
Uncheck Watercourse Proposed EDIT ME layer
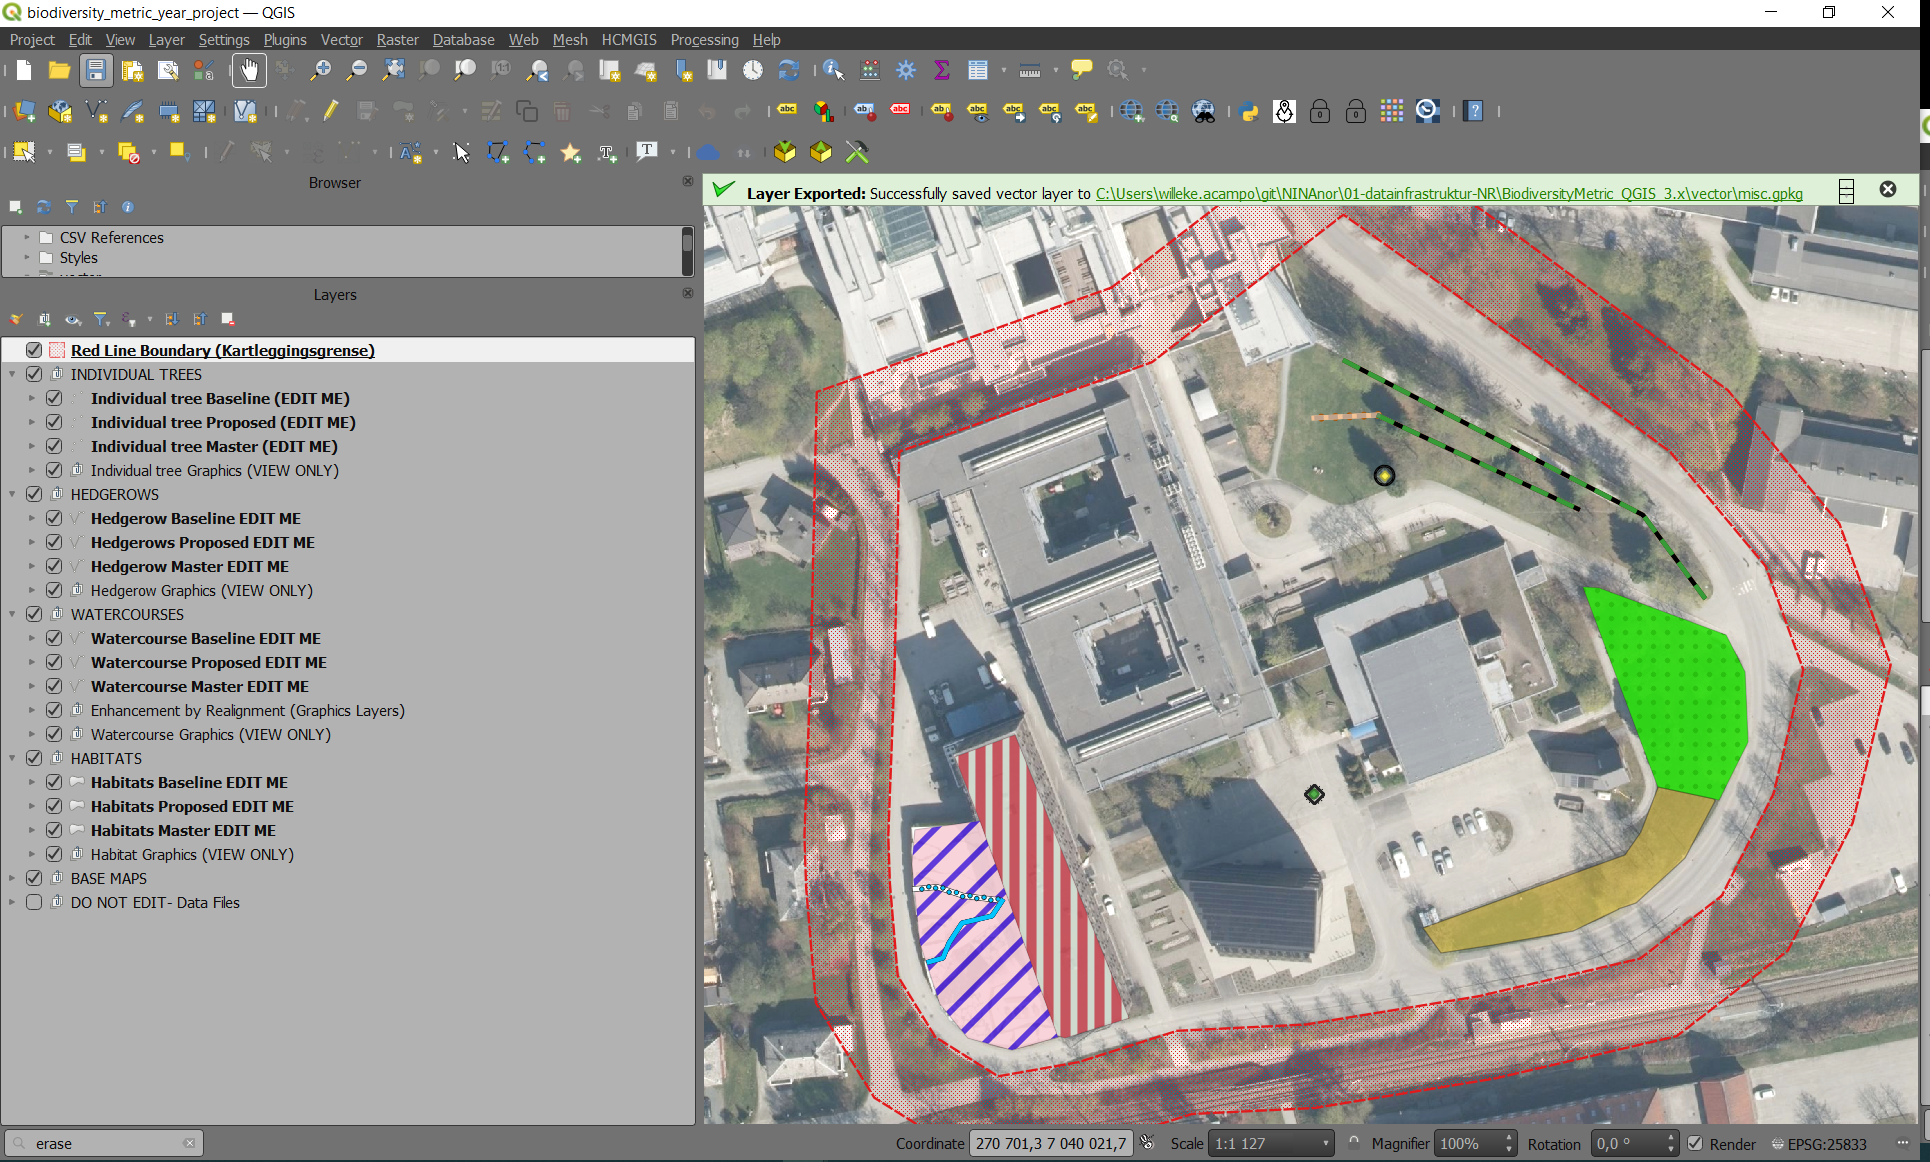coord(54,662)
